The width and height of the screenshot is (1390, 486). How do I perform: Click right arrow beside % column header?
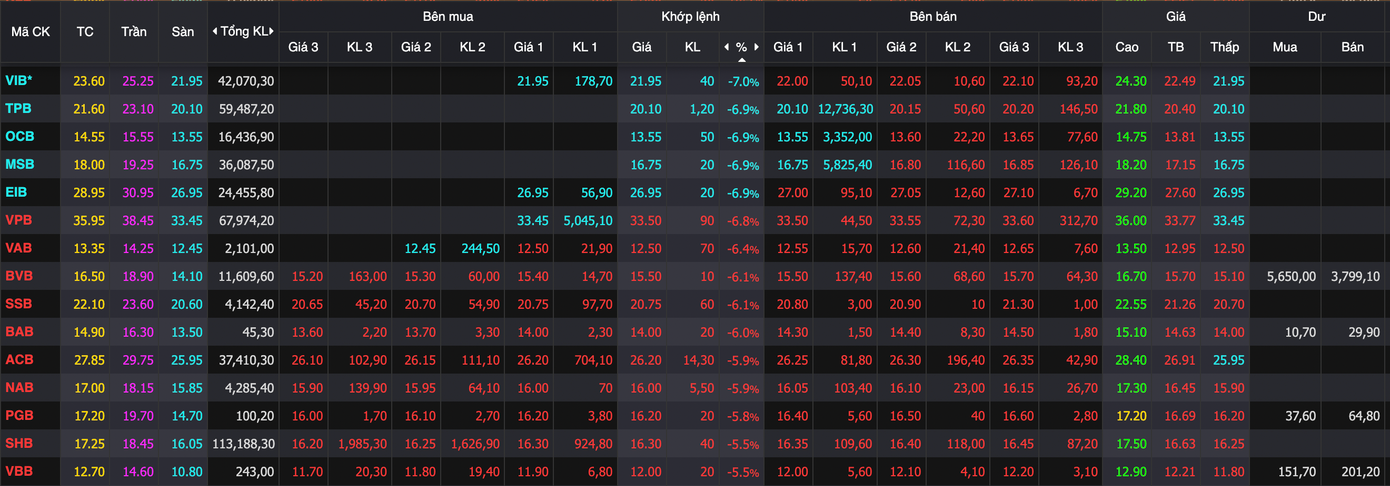pyautogui.click(x=756, y=47)
